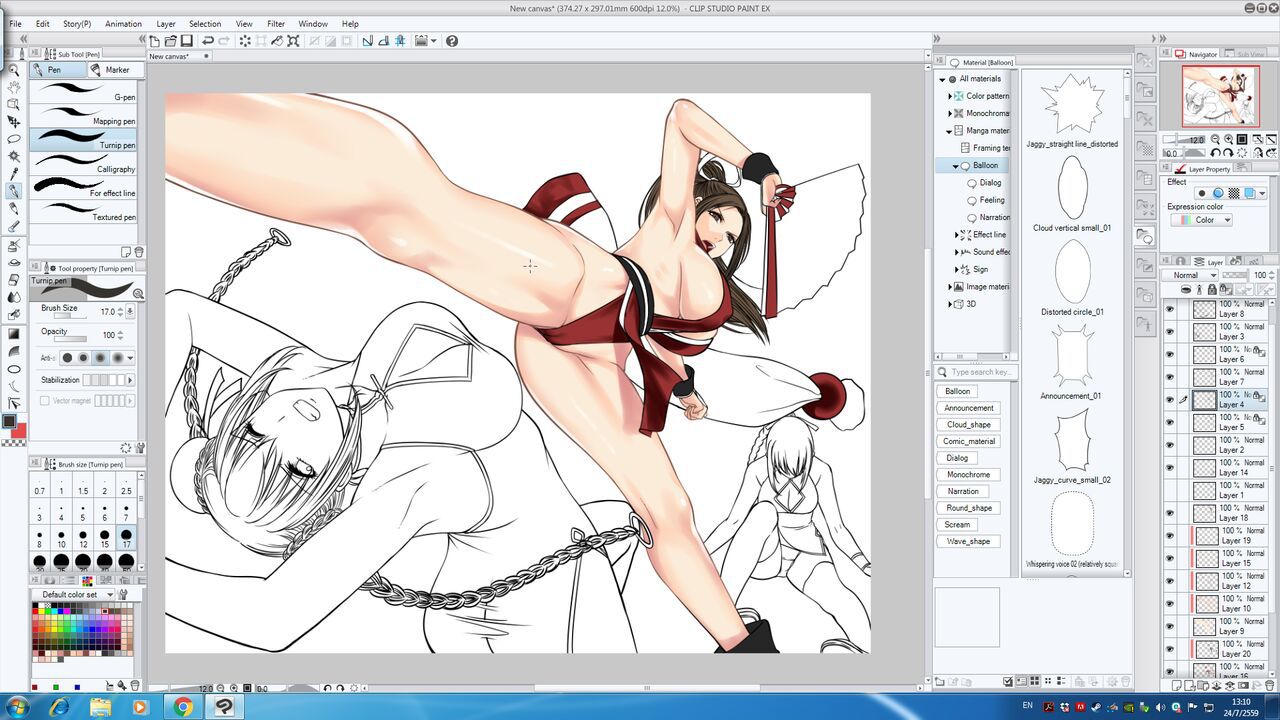The height and width of the screenshot is (720, 1280).
Task: Hide Layer 14 using its eye icon
Action: tap(1170, 467)
